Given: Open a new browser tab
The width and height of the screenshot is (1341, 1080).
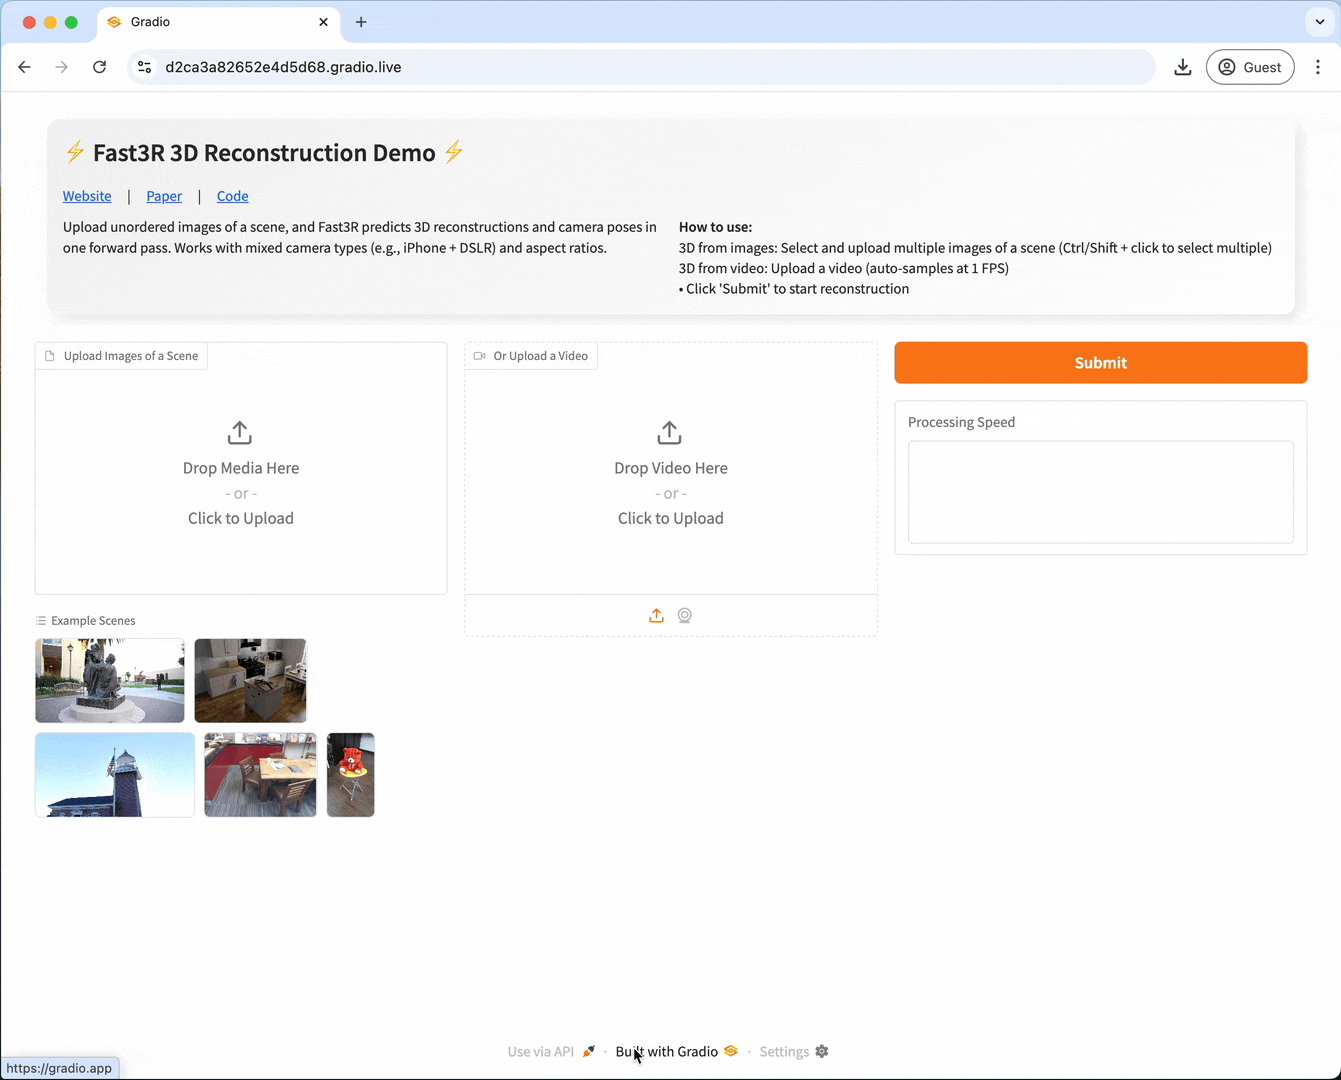Looking at the screenshot, I should coord(361,22).
